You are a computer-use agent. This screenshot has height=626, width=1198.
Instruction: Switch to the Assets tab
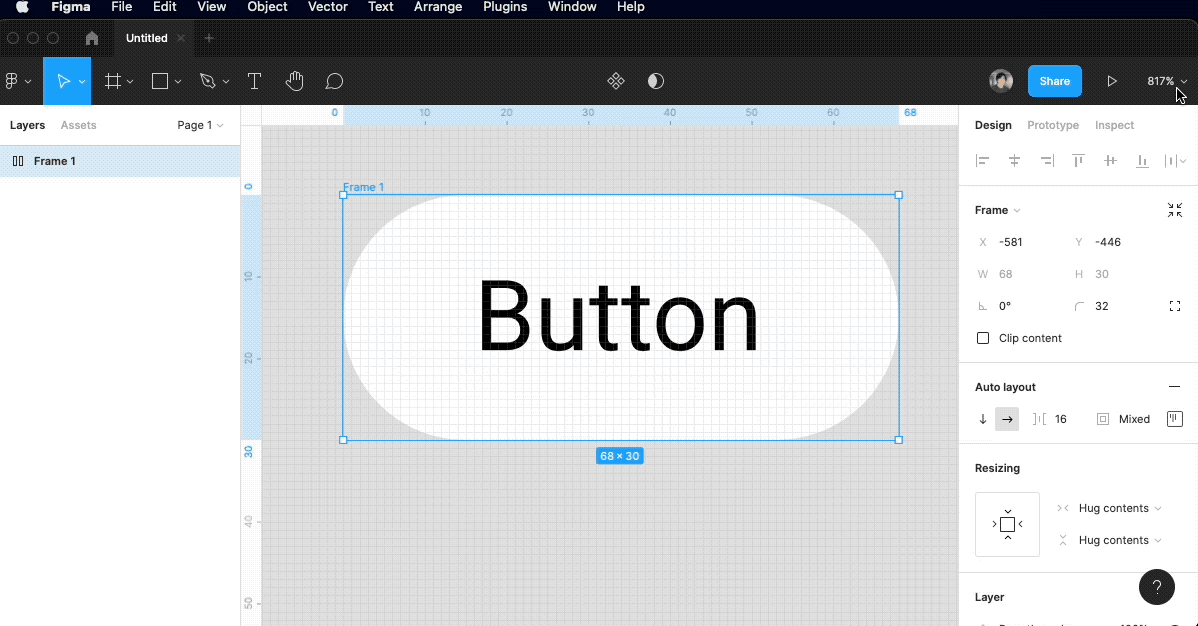click(x=79, y=125)
